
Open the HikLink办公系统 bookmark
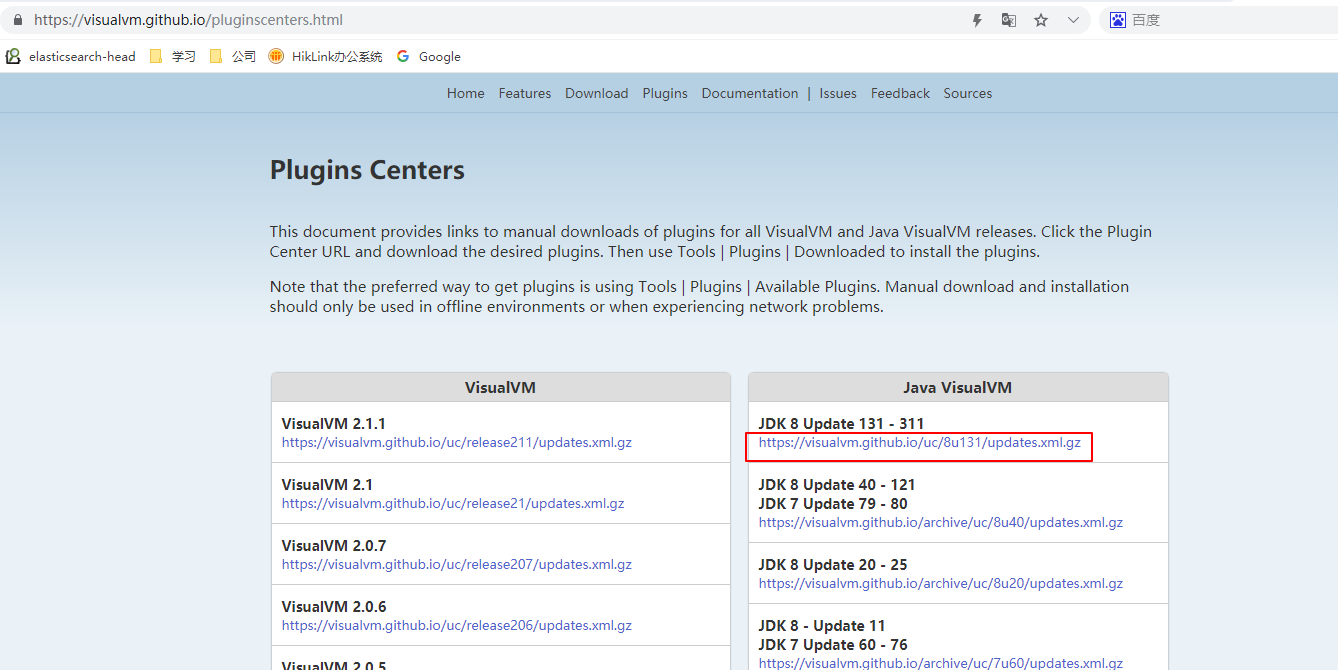click(x=326, y=57)
